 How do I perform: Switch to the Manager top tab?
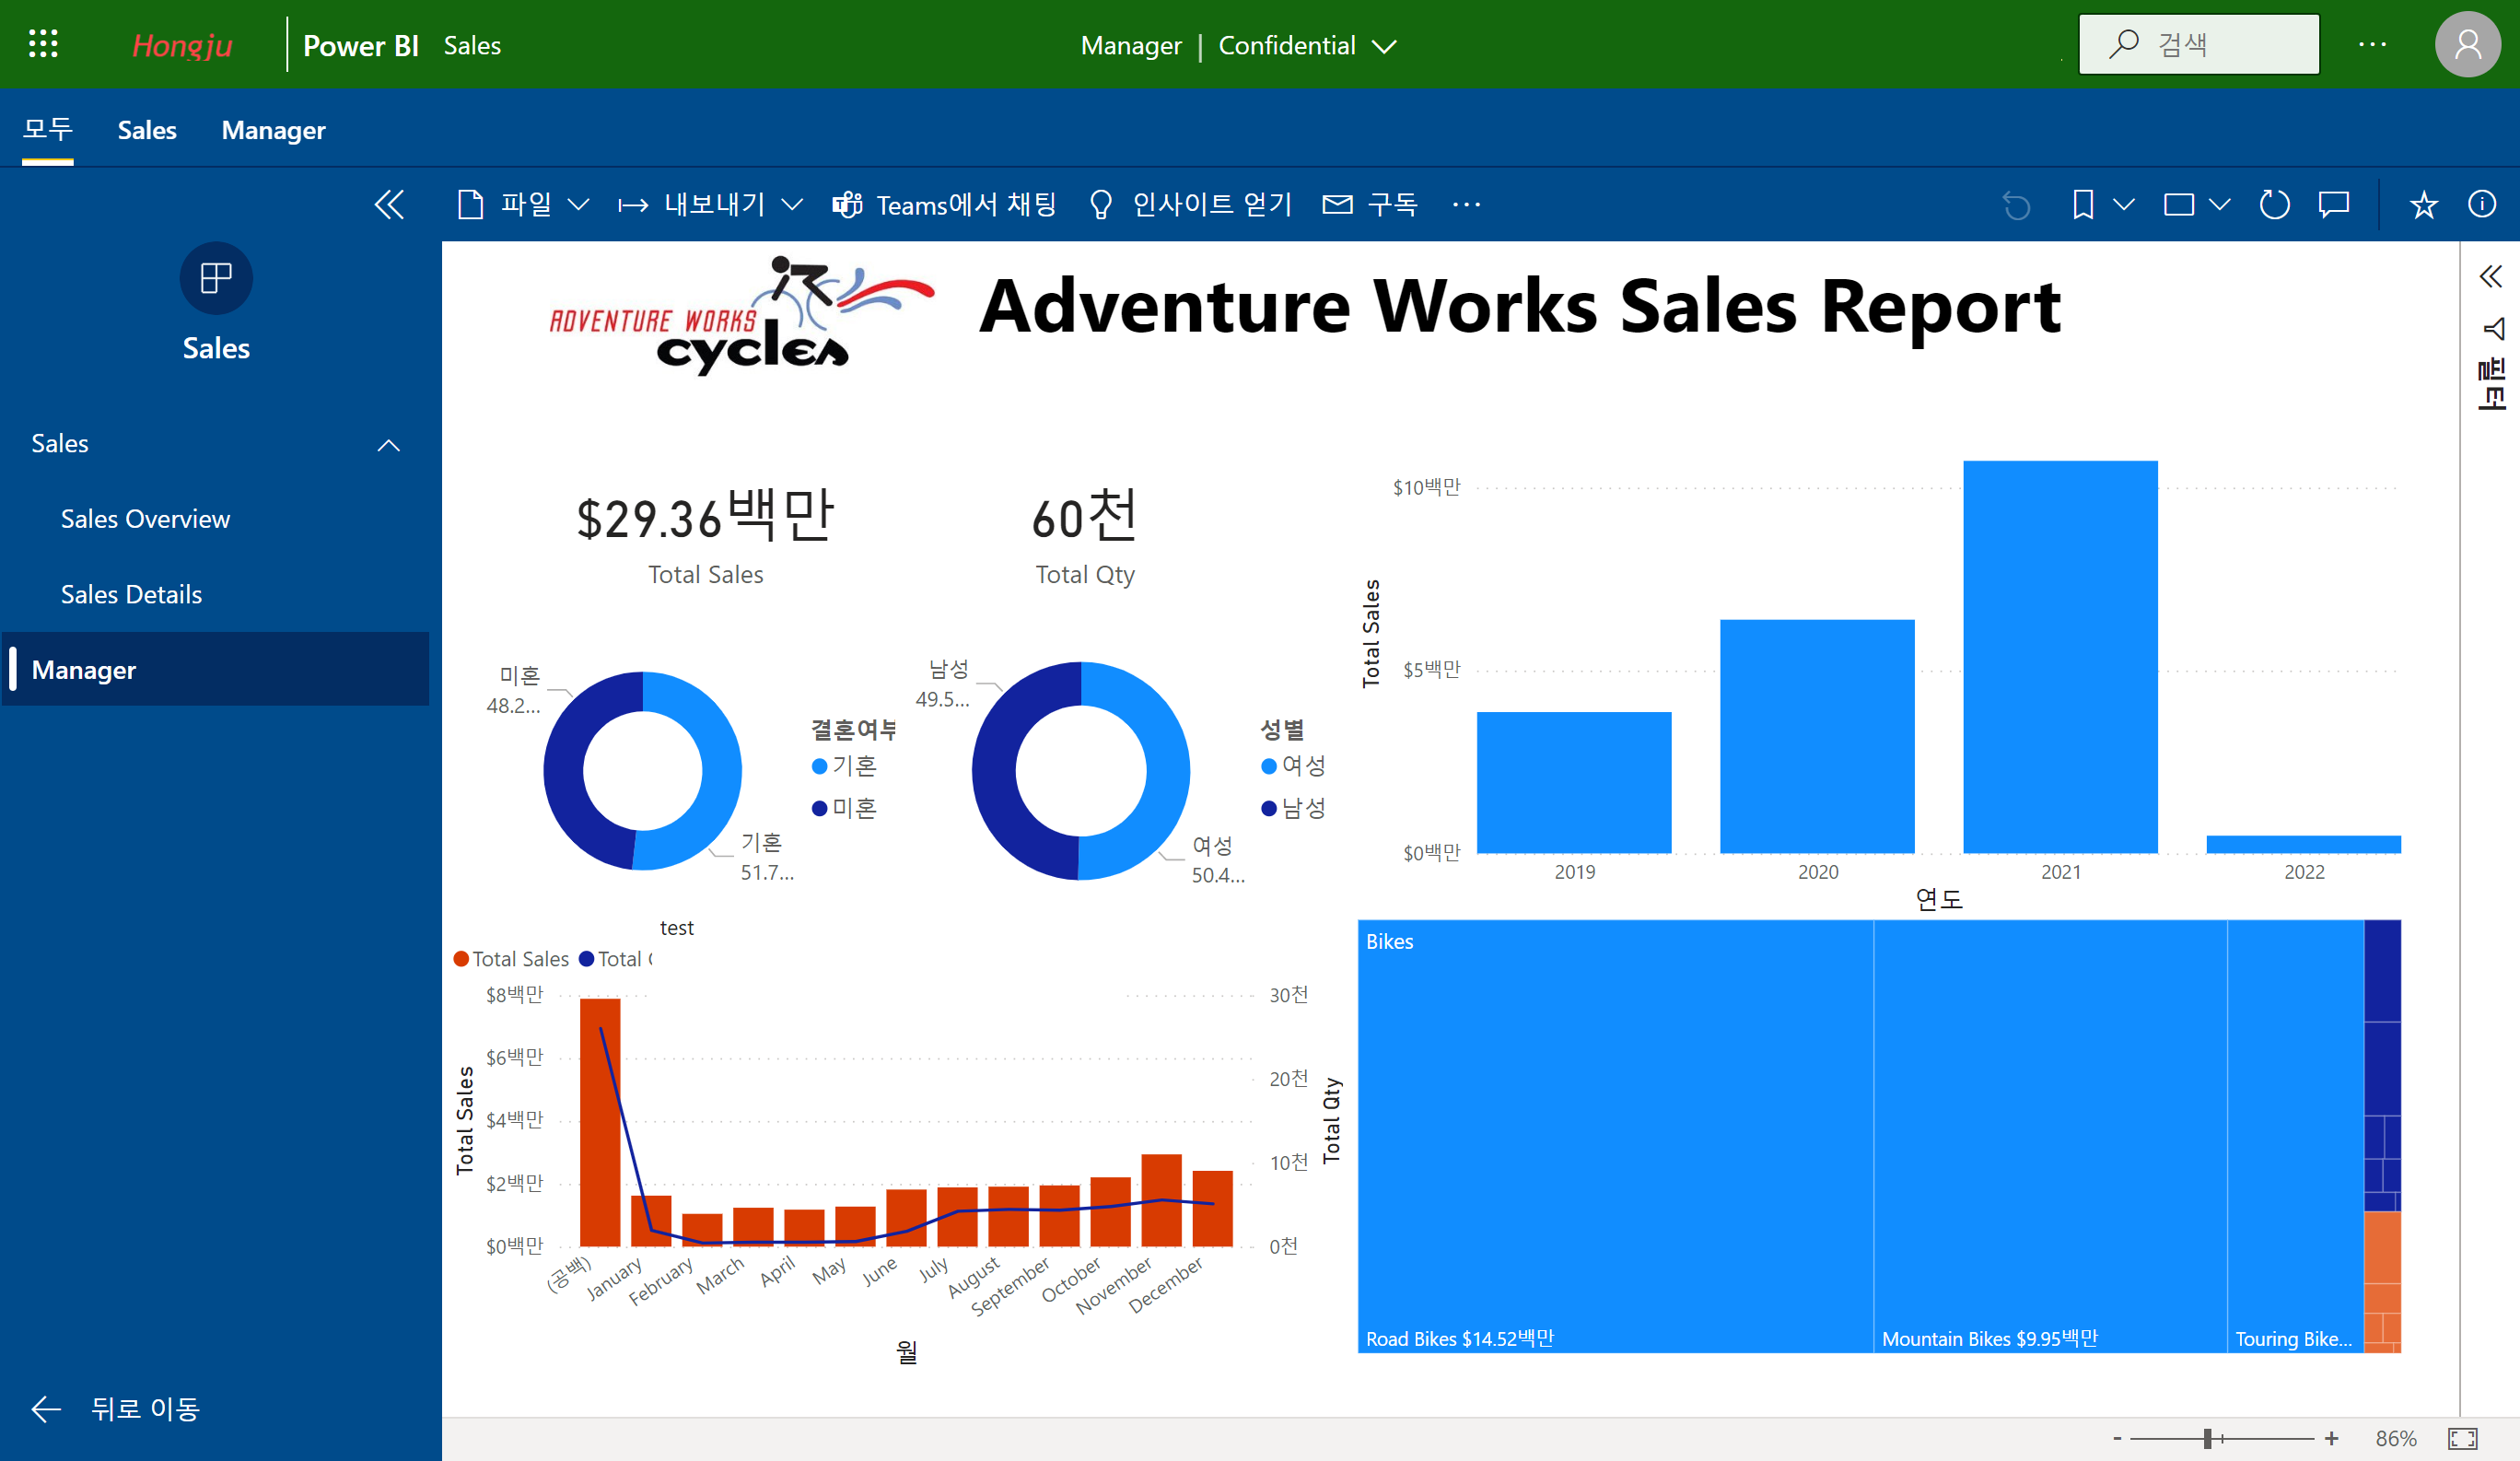pyautogui.click(x=273, y=130)
